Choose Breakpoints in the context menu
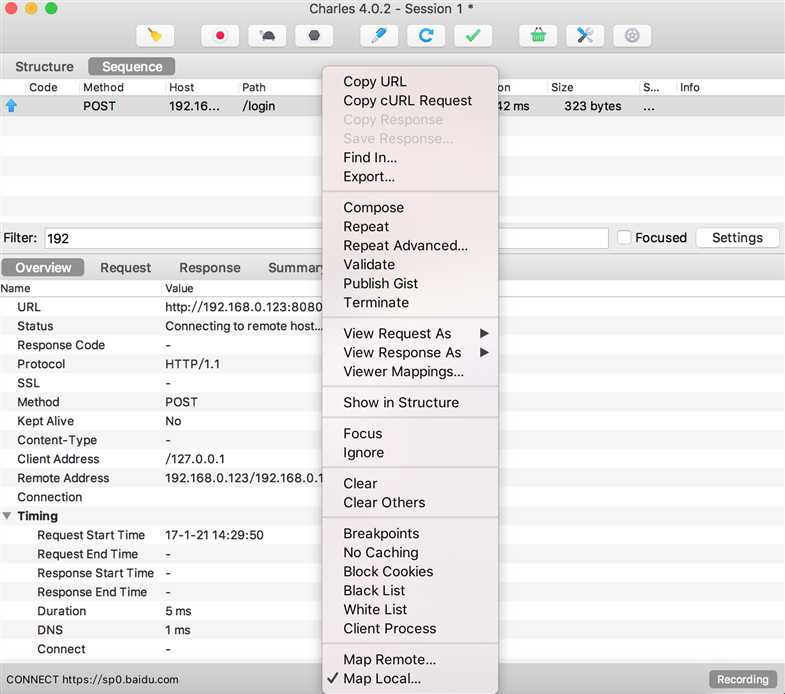Viewport: 785px width, 694px height. click(x=410, y=534)
